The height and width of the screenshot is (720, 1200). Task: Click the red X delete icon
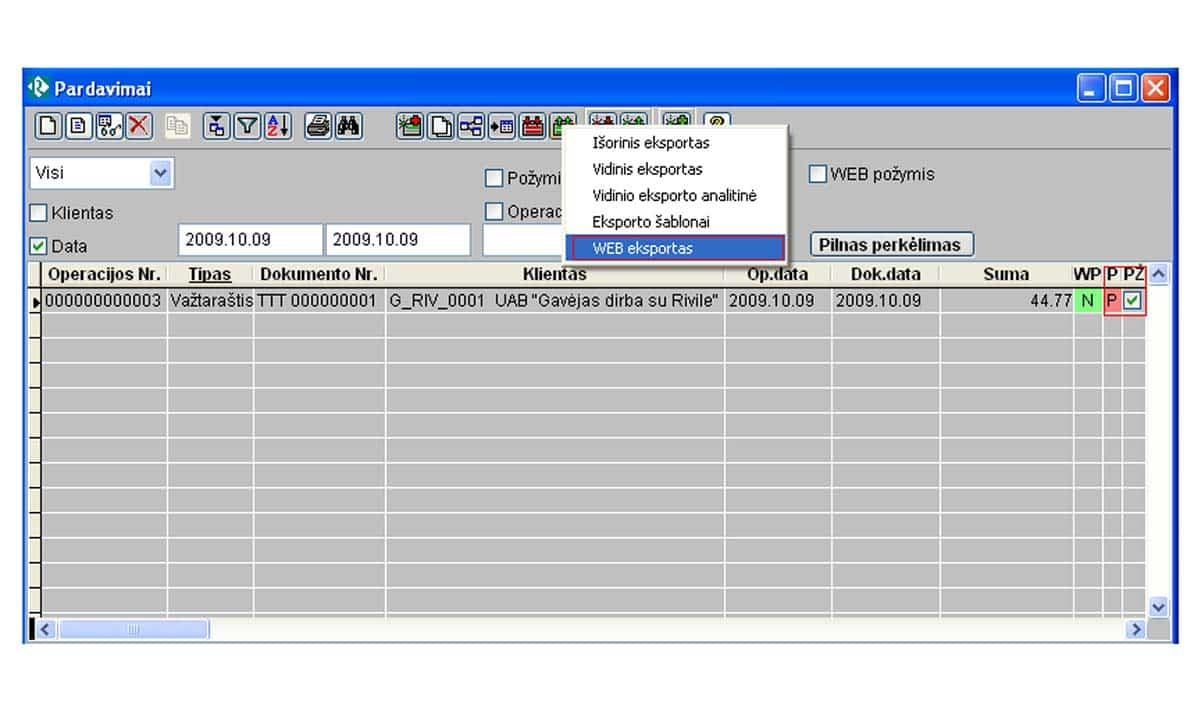[139, 126]
